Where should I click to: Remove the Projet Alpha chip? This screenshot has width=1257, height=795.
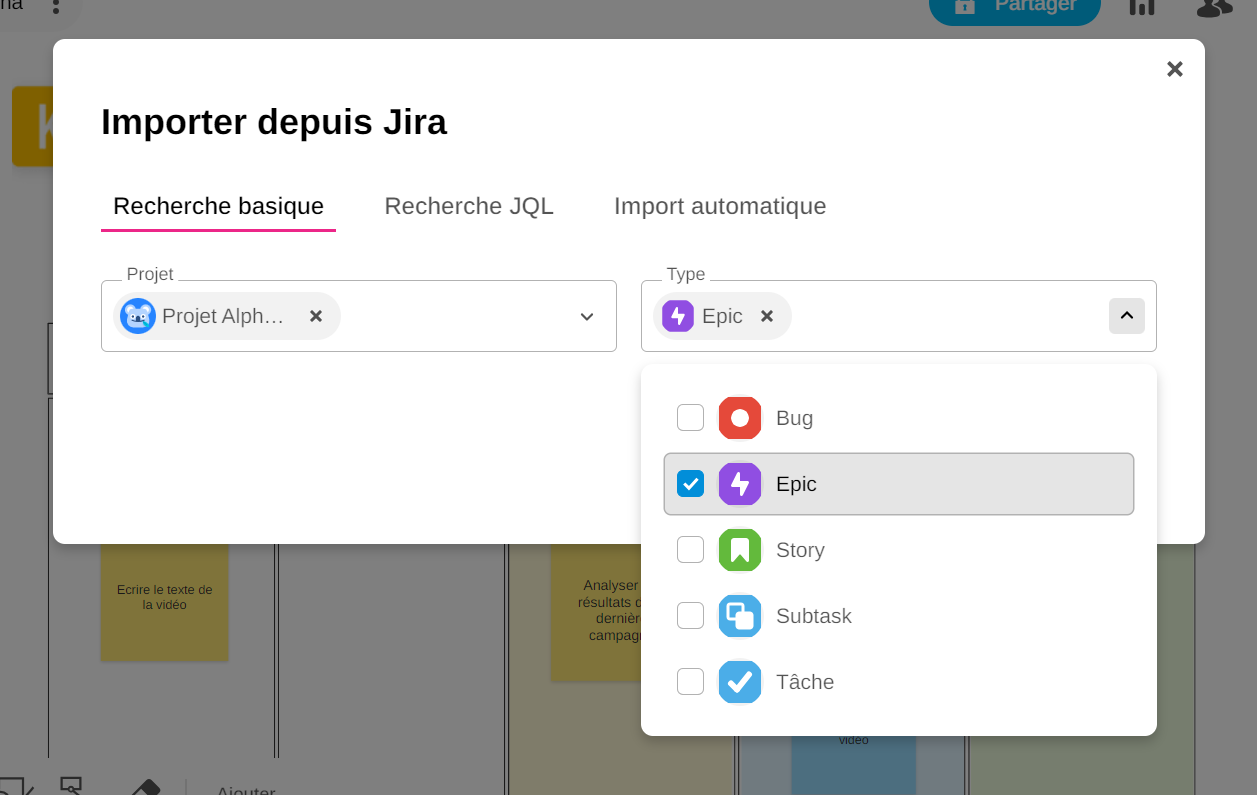tap(316, 316)
